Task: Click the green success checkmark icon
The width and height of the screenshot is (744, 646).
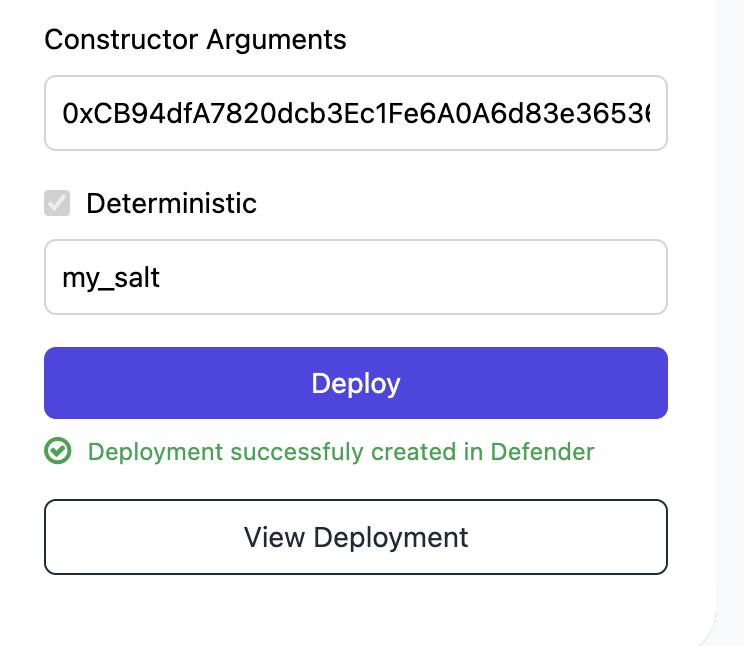Action: pyautogui.click(x=58, y=452)
